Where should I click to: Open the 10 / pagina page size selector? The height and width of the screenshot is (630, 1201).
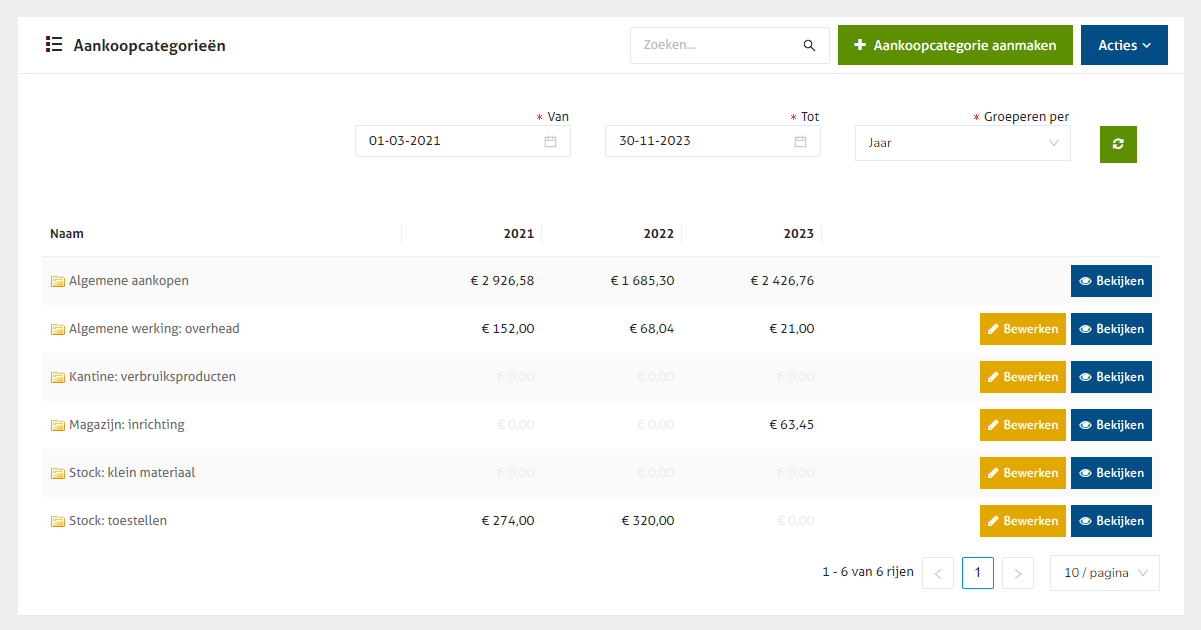click(x=1104, y=573)
